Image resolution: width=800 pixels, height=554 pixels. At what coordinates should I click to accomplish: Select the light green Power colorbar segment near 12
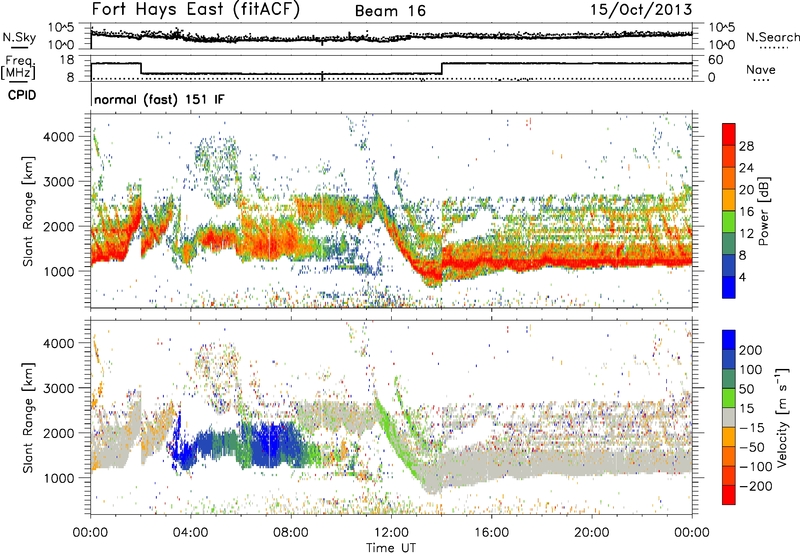(x=729, y=222)
